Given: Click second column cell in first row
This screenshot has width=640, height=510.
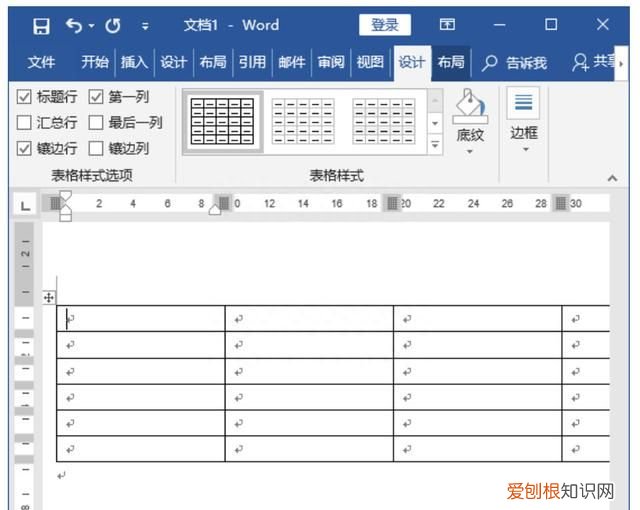Looking at the screenshot, I should pyautogui.click(x=309, y=319).
